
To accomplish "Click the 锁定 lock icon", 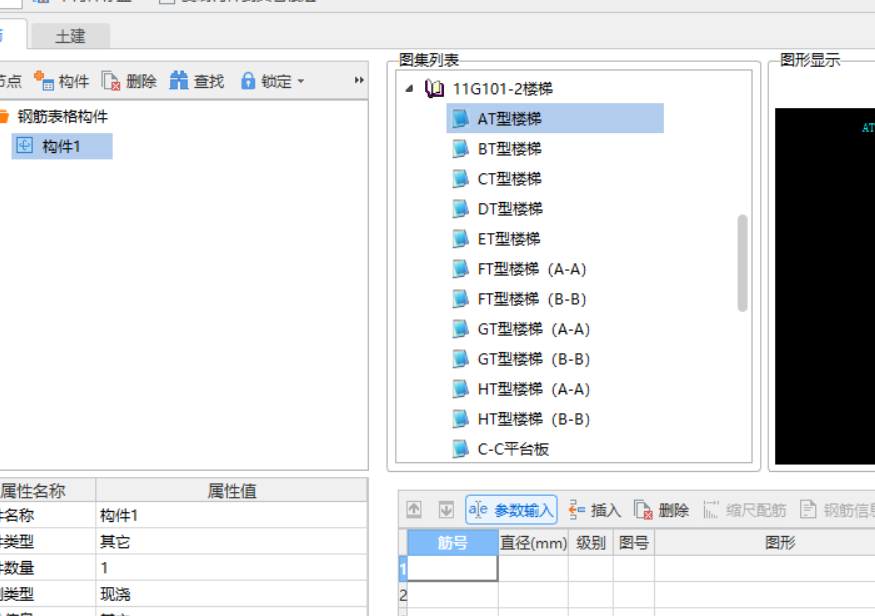I will point(248,81).
